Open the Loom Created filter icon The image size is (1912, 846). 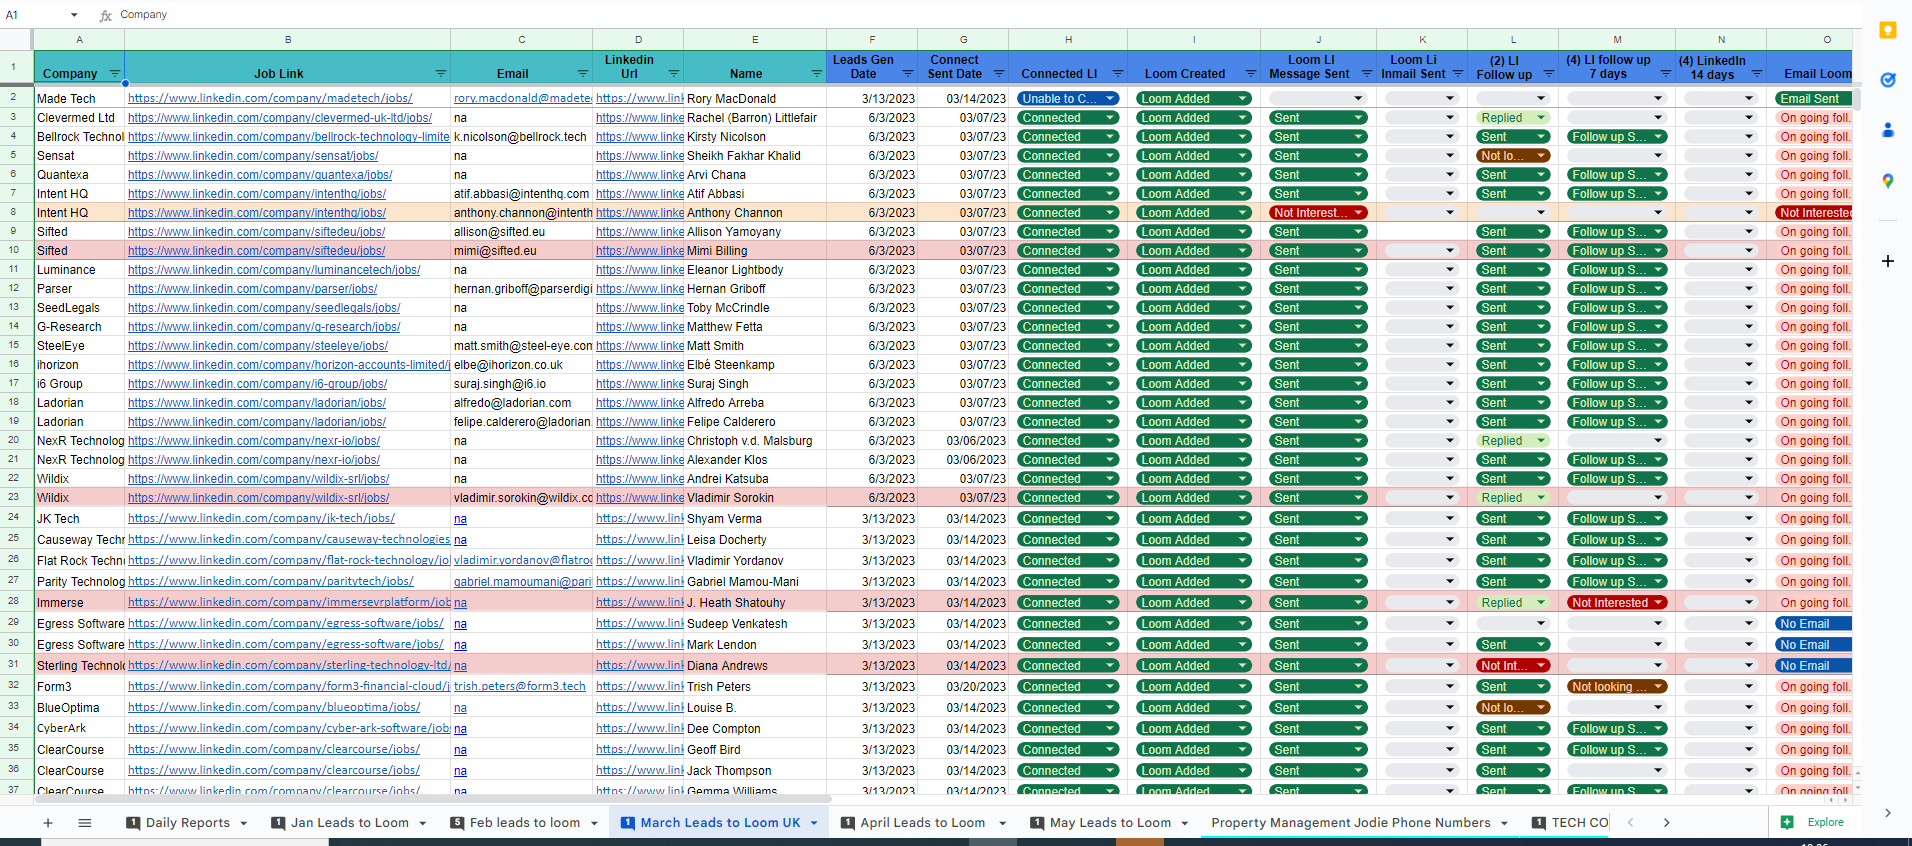[x=1251, y=74]
